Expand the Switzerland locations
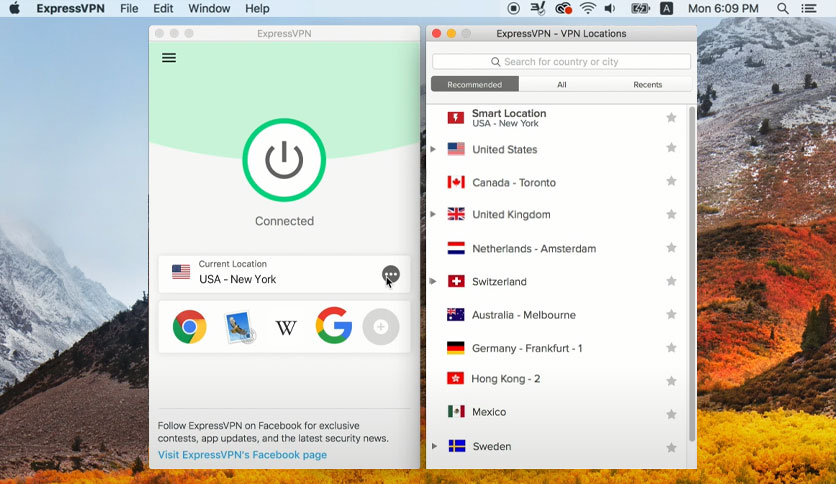This screenshot has height=484, width=836. [433, 281]
